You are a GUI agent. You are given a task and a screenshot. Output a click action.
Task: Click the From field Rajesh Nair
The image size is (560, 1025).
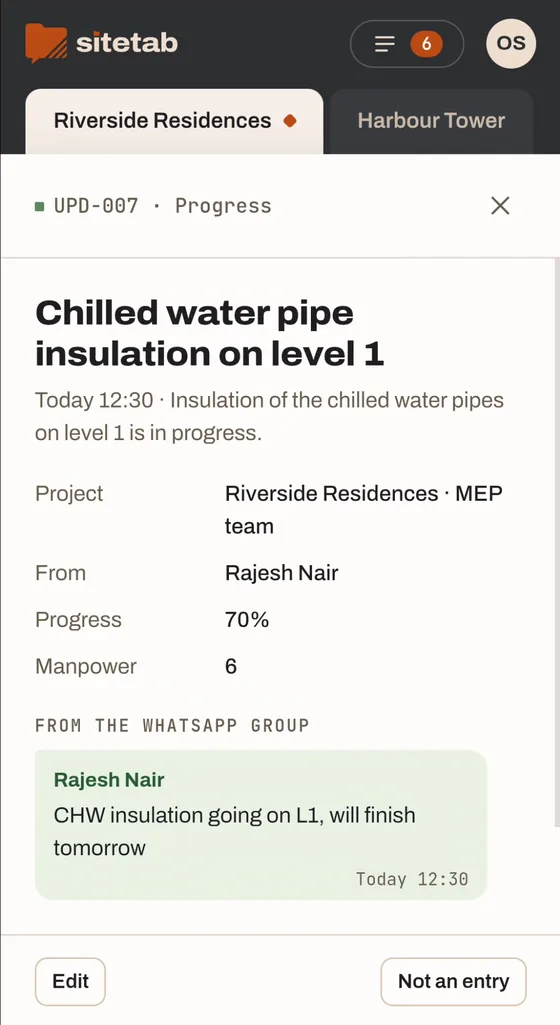(x=282, y=573)
